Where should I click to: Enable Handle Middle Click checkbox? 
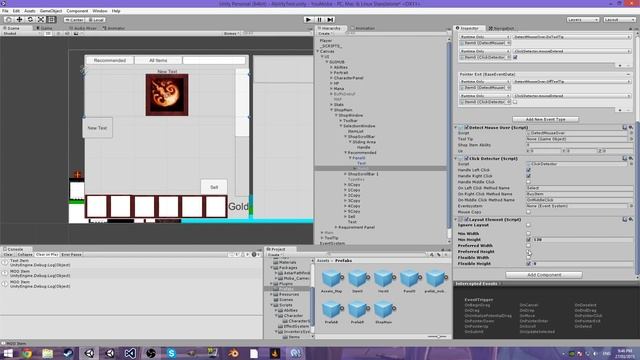click(529, 182)
